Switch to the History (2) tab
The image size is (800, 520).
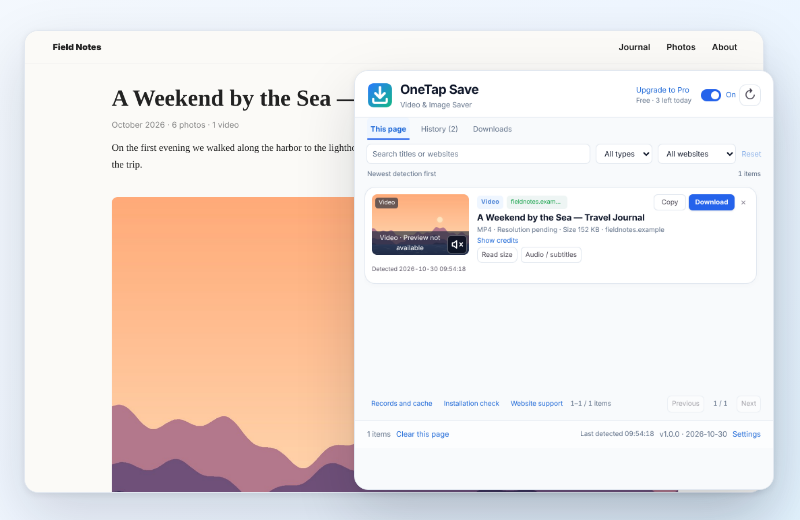439,129
